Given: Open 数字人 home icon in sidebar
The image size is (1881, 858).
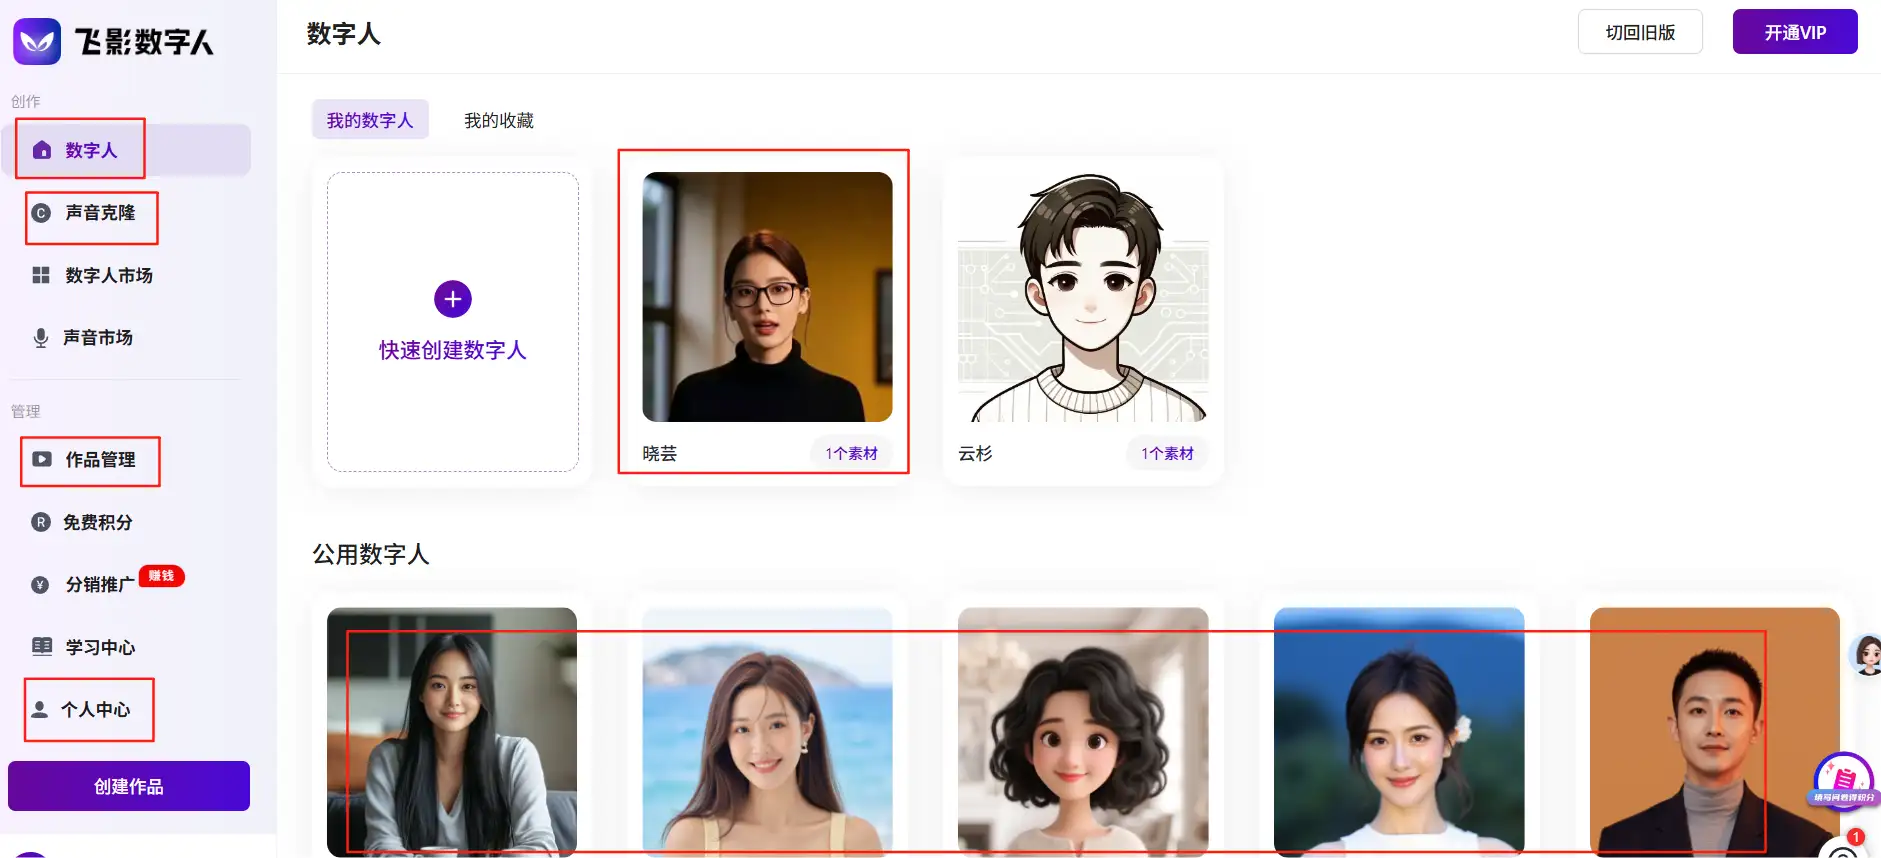Looking at the screenshot, I should tap(42, 150).
